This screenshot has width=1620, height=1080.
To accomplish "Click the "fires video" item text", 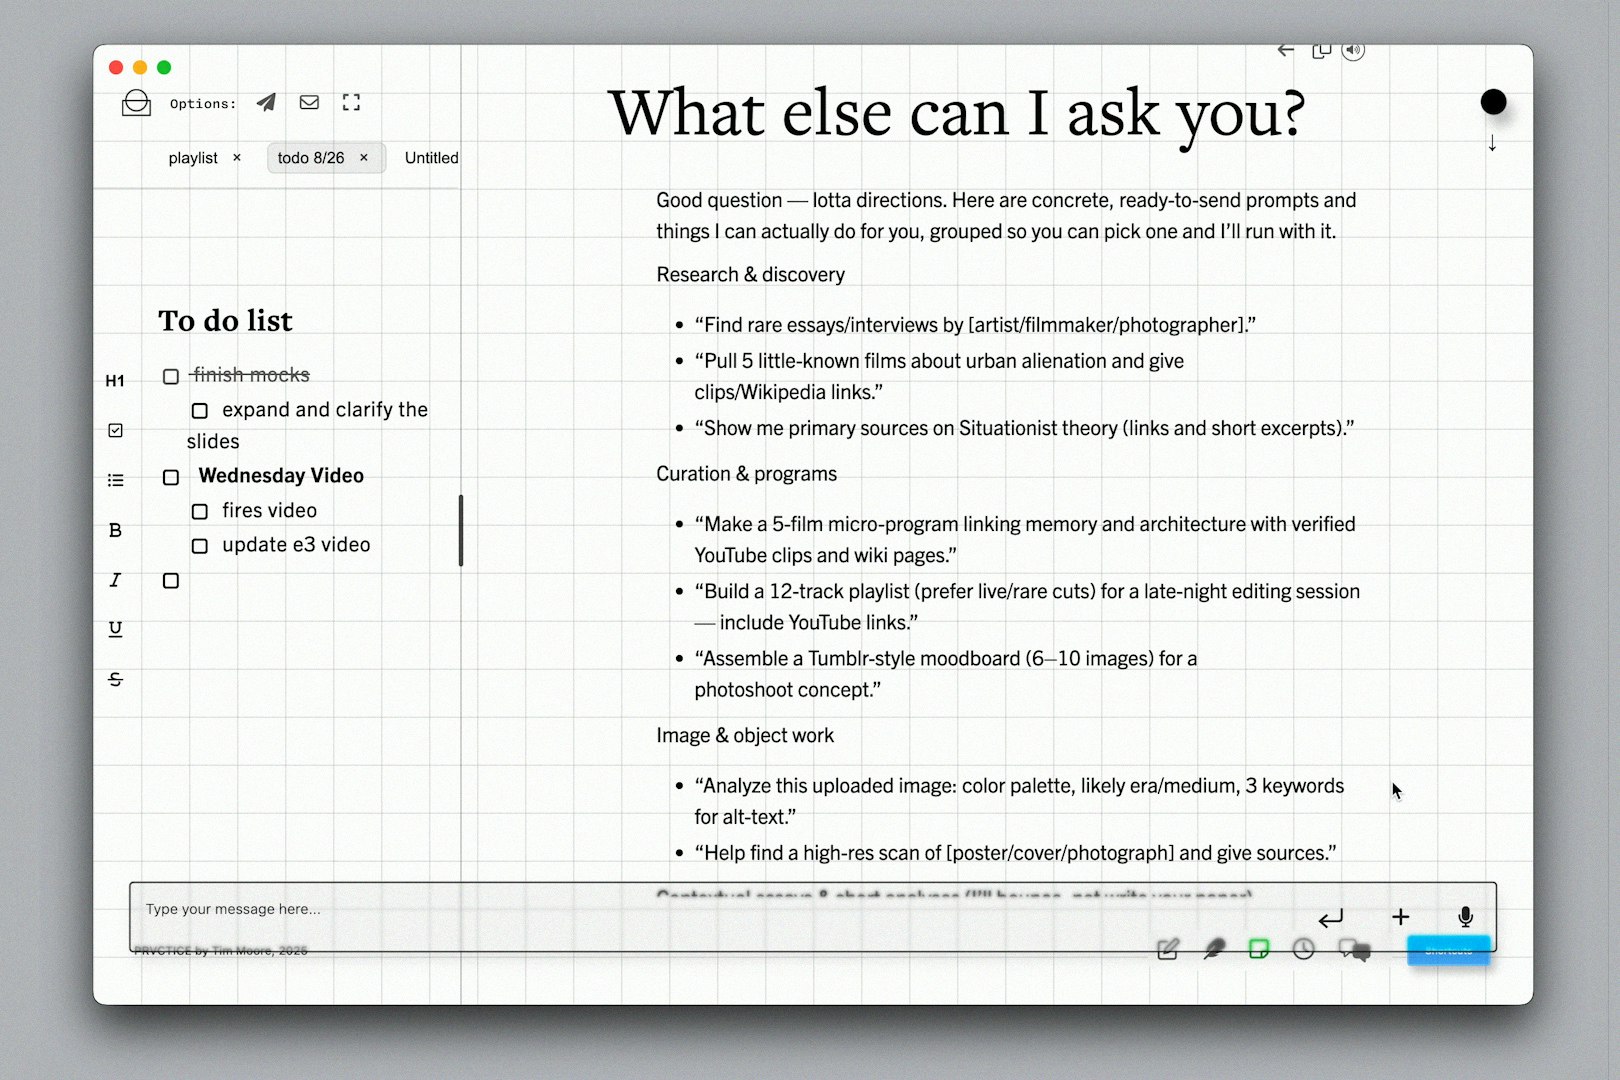I will pos(269,511).
